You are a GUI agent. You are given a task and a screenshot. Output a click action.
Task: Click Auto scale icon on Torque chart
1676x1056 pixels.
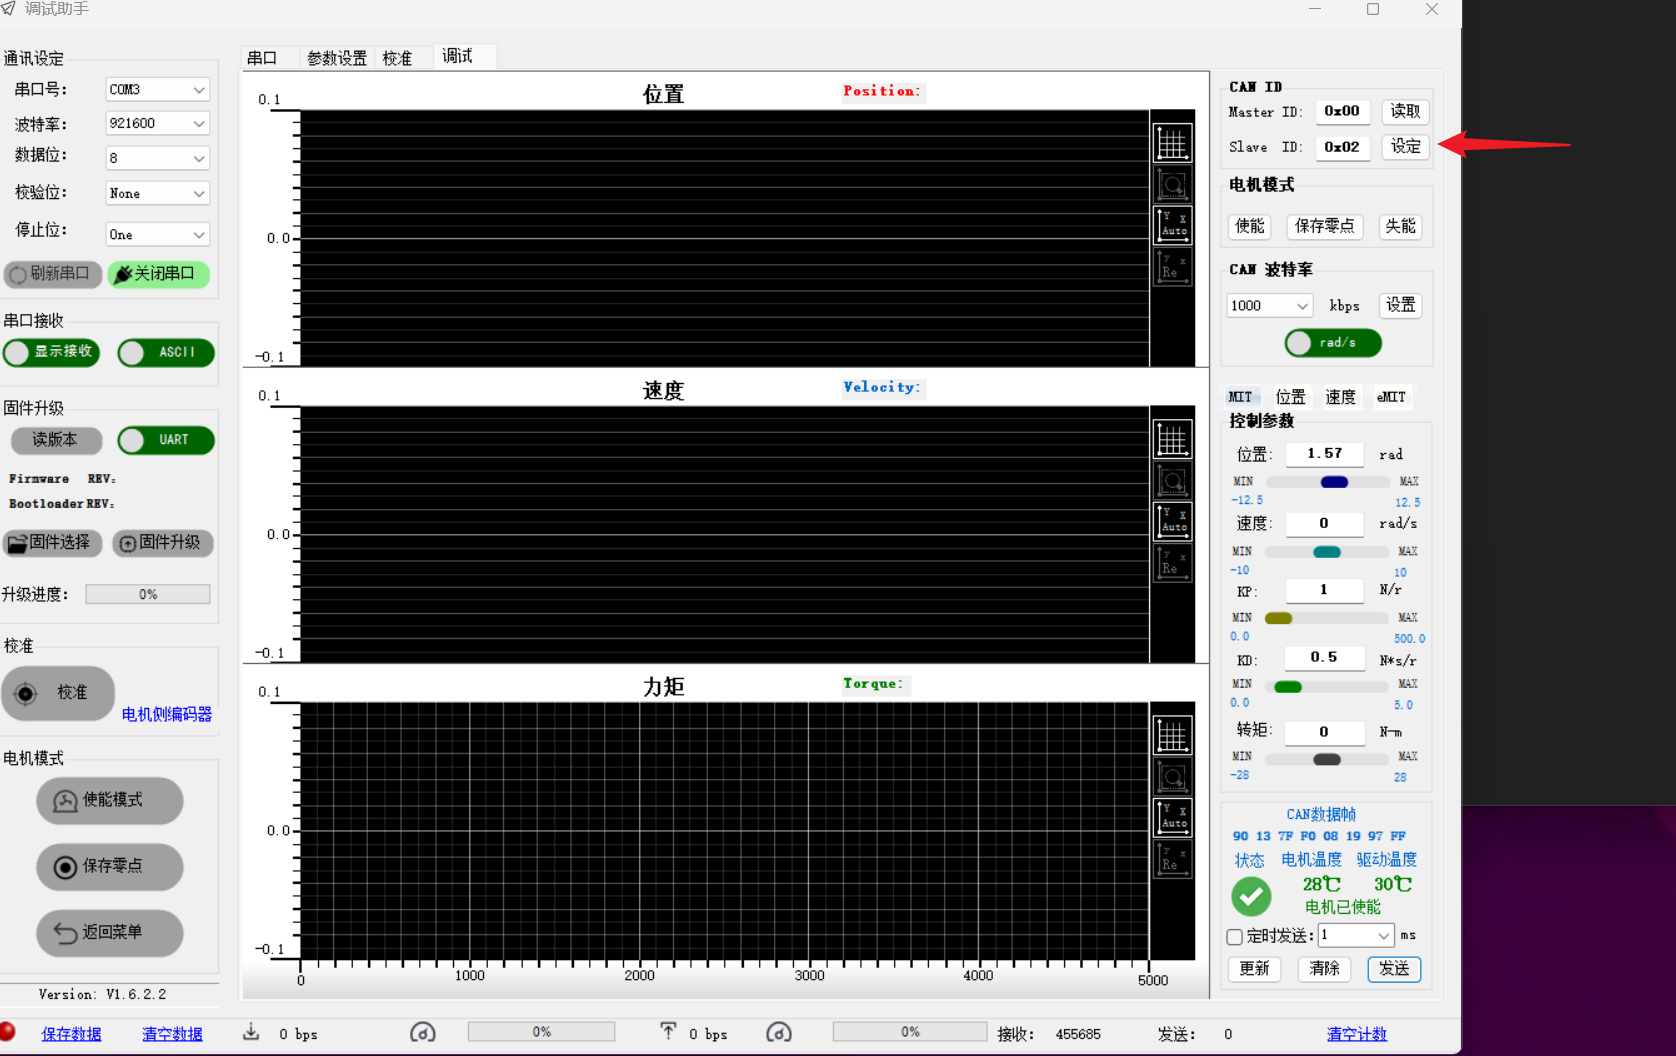pyautogui.click(x=1172, y=817)
